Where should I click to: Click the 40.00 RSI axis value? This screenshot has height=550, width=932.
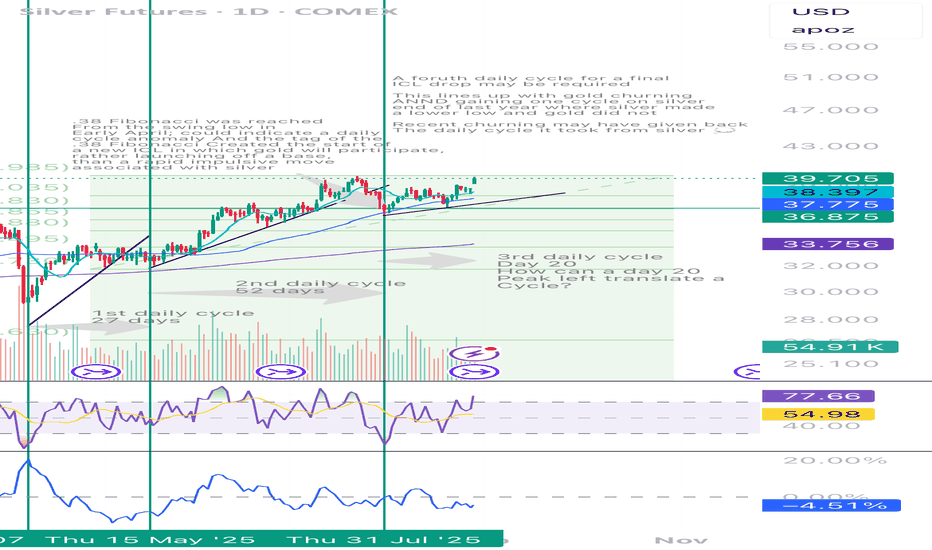pyautogui.click(x=822, y=426)
